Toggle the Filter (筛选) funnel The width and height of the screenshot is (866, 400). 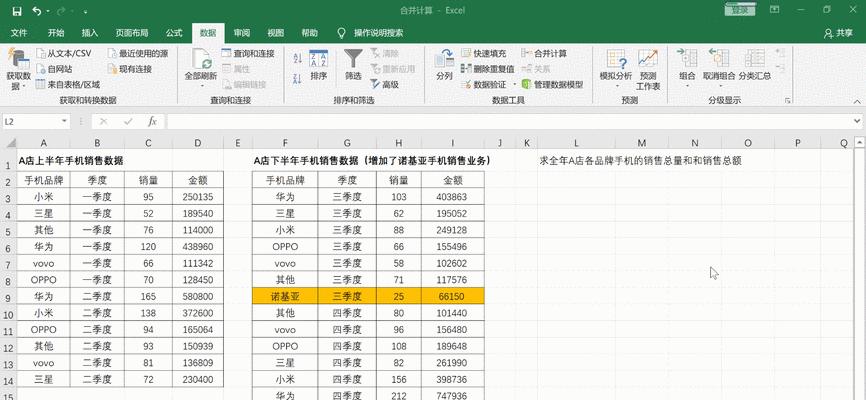(x=353, y=65)
